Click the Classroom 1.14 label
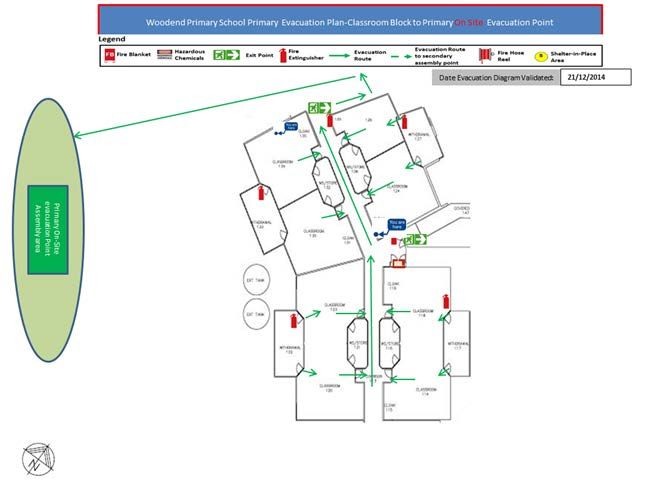Screen dimensions: 650x491 tap(426, 391)
